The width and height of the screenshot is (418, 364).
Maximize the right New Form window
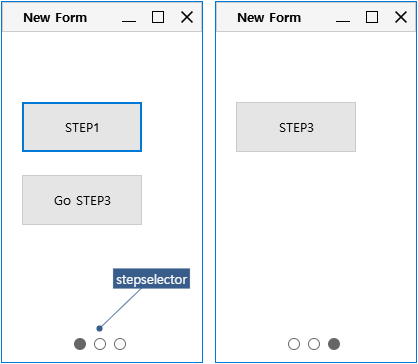[372, 17]
